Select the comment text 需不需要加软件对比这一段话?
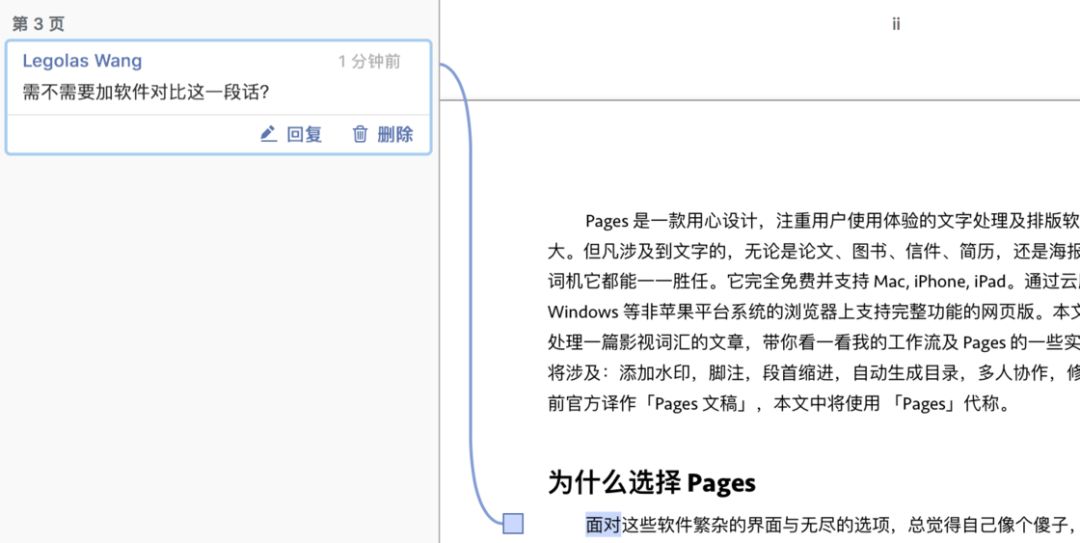 coord(145,92)
